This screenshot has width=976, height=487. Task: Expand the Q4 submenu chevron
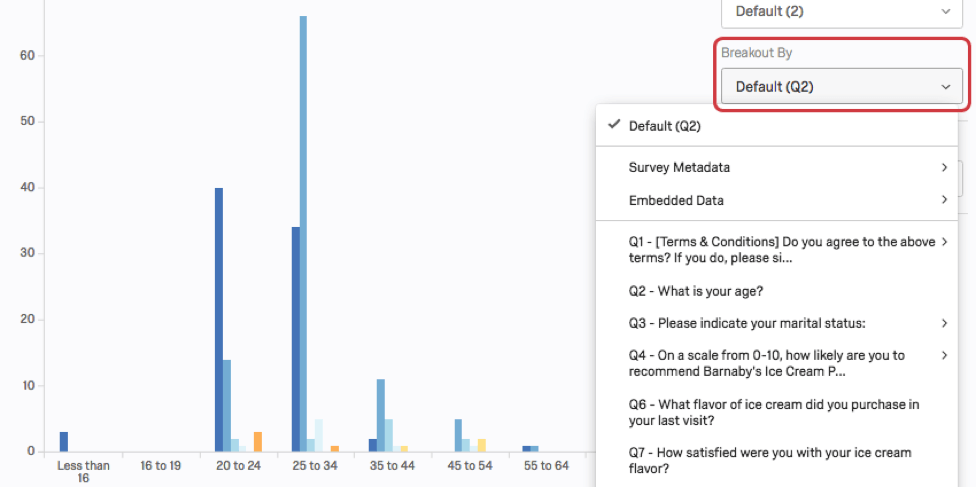tap(944, 355)
